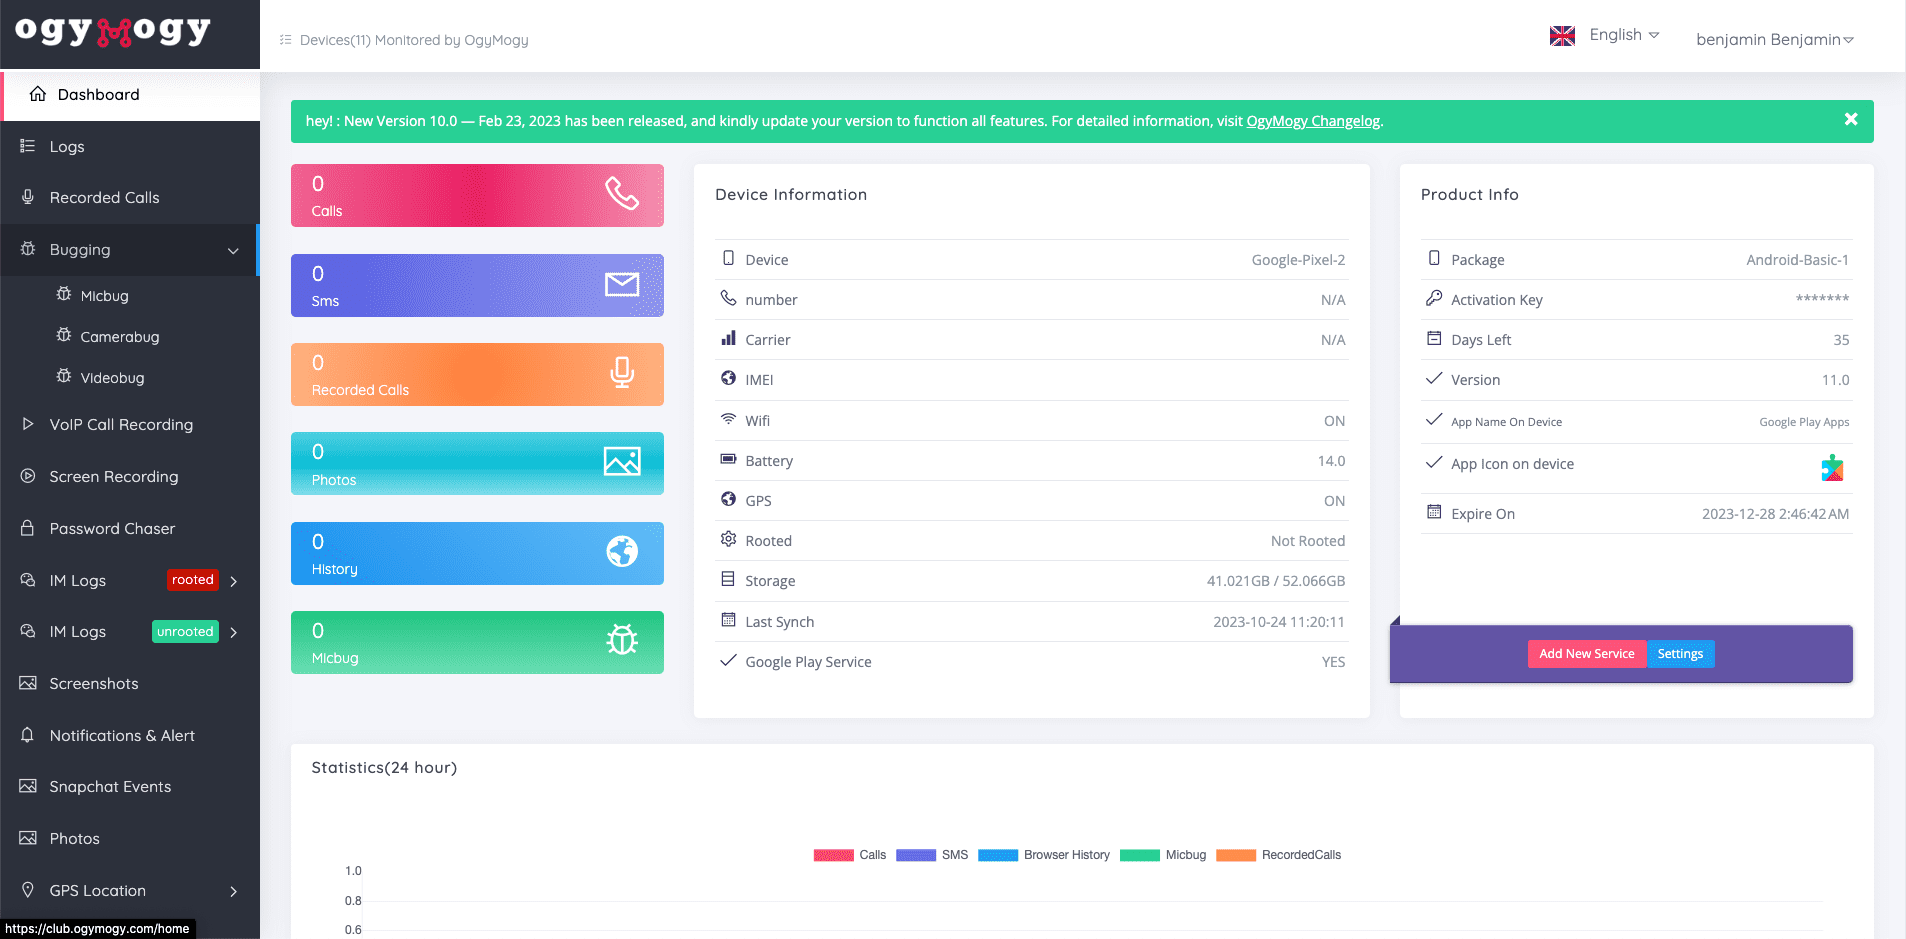Screen dimensions: 1906x939
Task: Click the Recorded Calls microphone icon in sidebar
Action: tap(28, 197)
